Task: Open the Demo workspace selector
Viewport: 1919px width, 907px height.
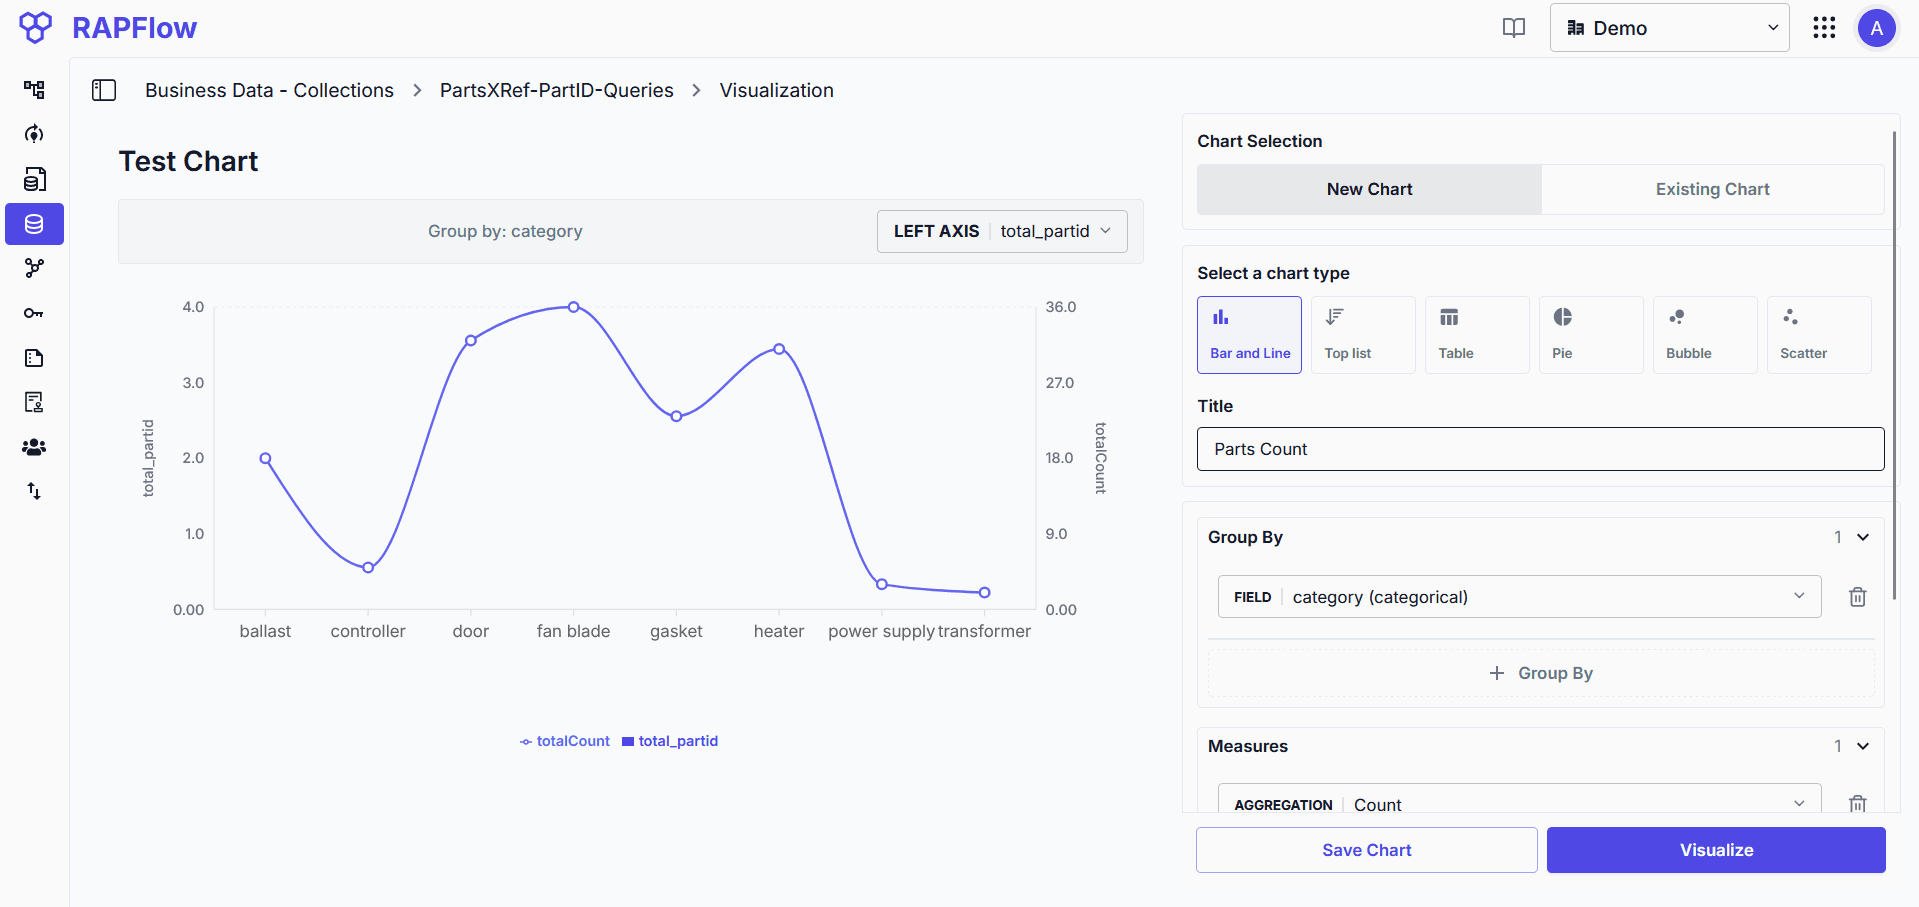Action: coord(1668,27)
